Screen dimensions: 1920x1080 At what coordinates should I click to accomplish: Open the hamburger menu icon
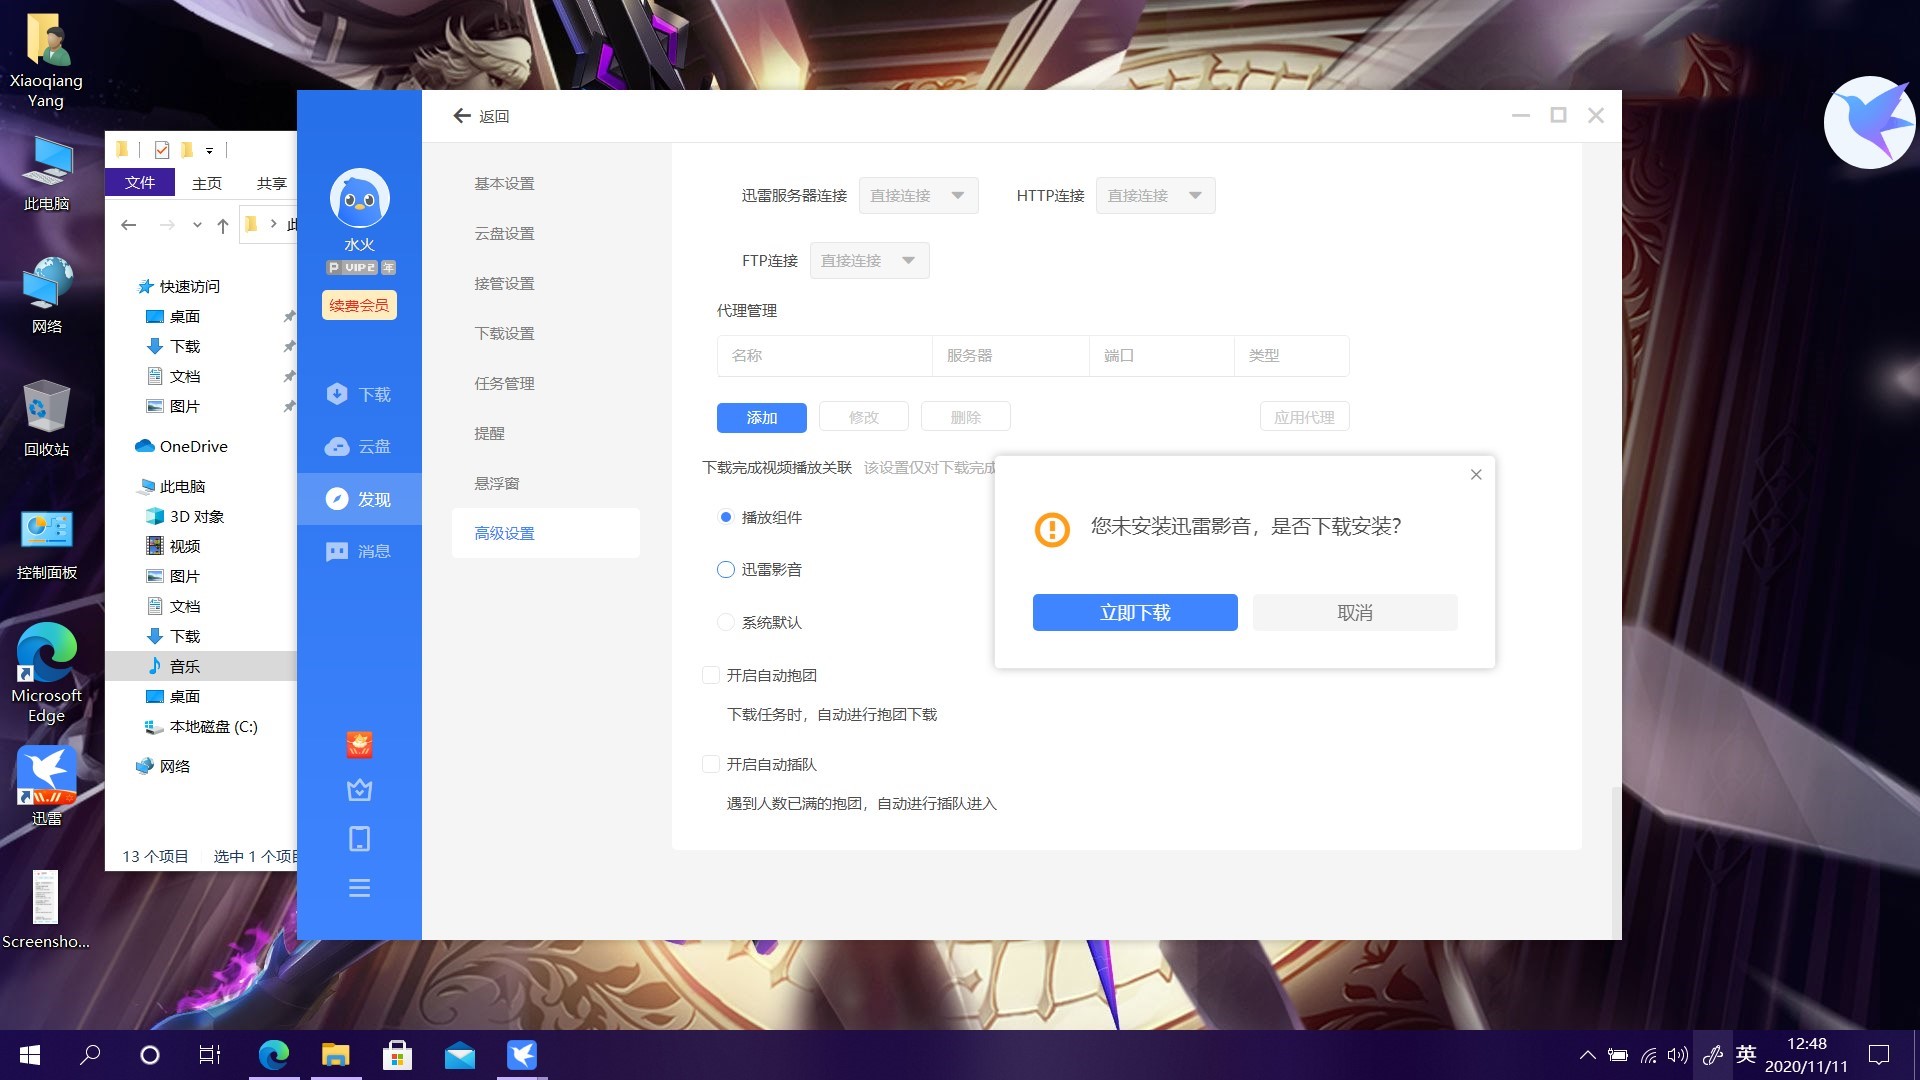click(359, 888)
